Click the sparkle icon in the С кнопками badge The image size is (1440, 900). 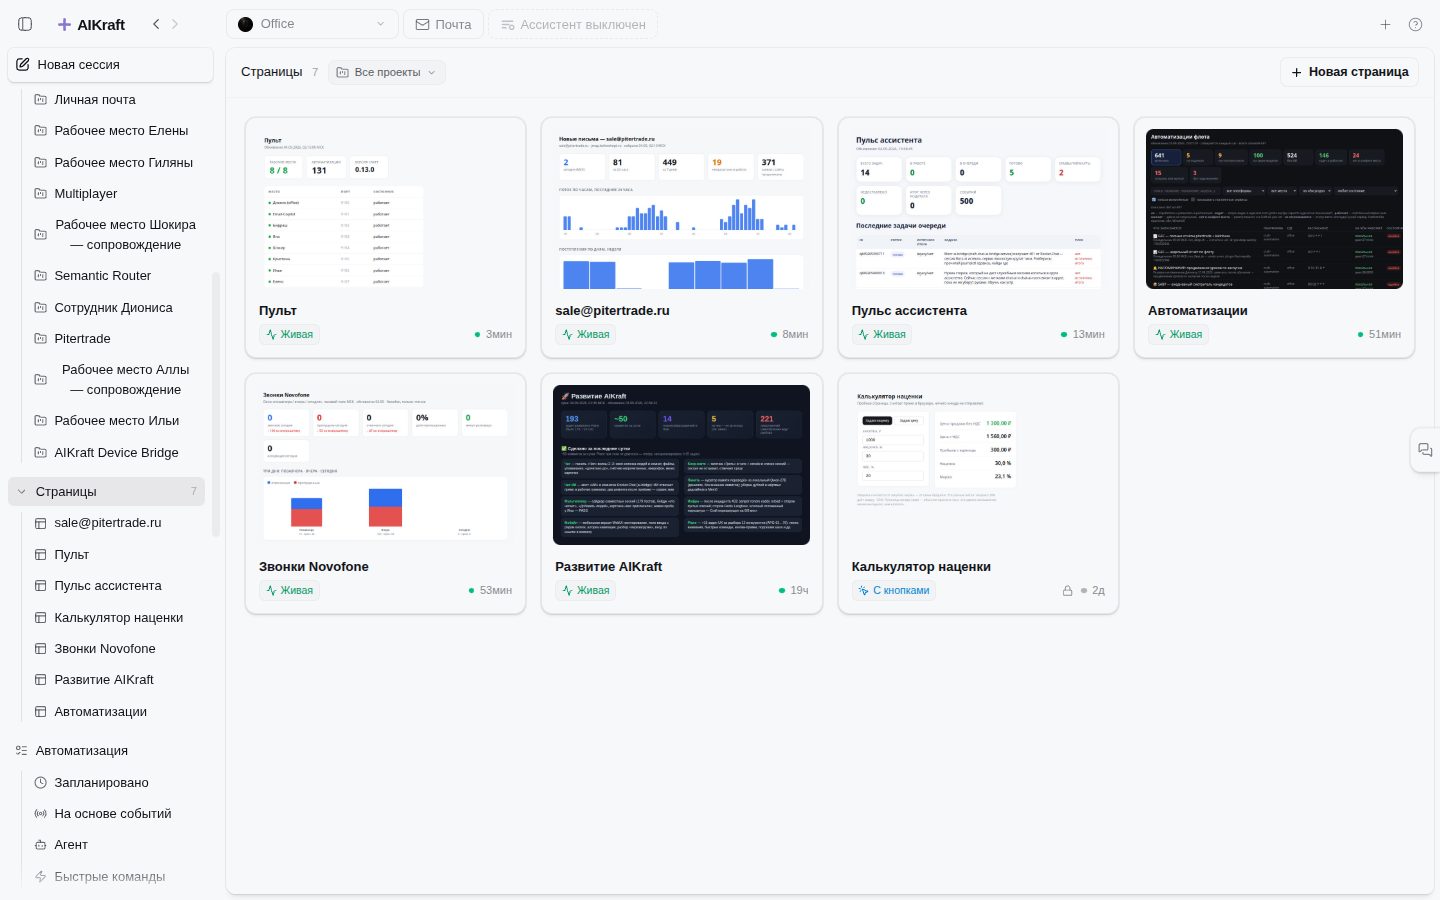(863, 591)
